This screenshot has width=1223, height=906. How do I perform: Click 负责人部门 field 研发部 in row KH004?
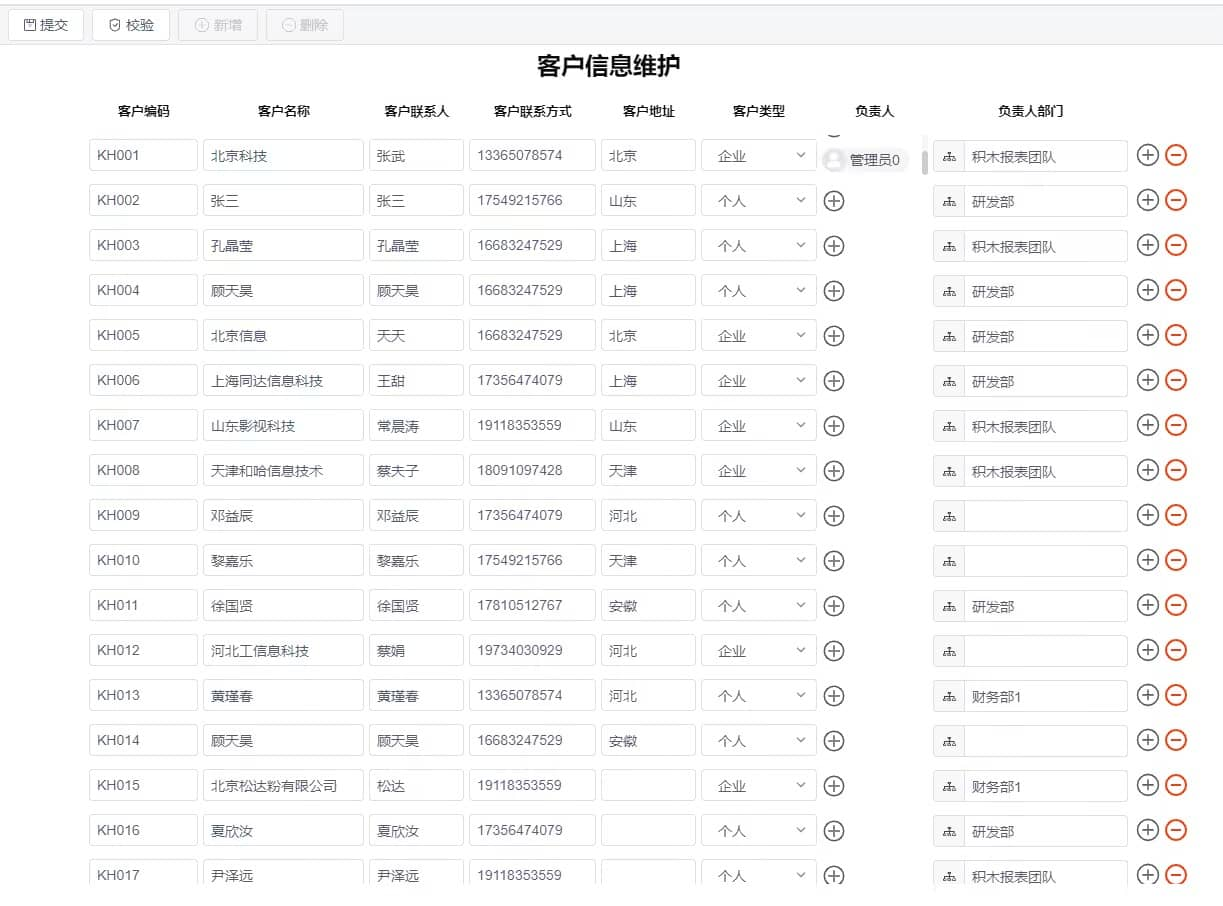point(1045,291)
